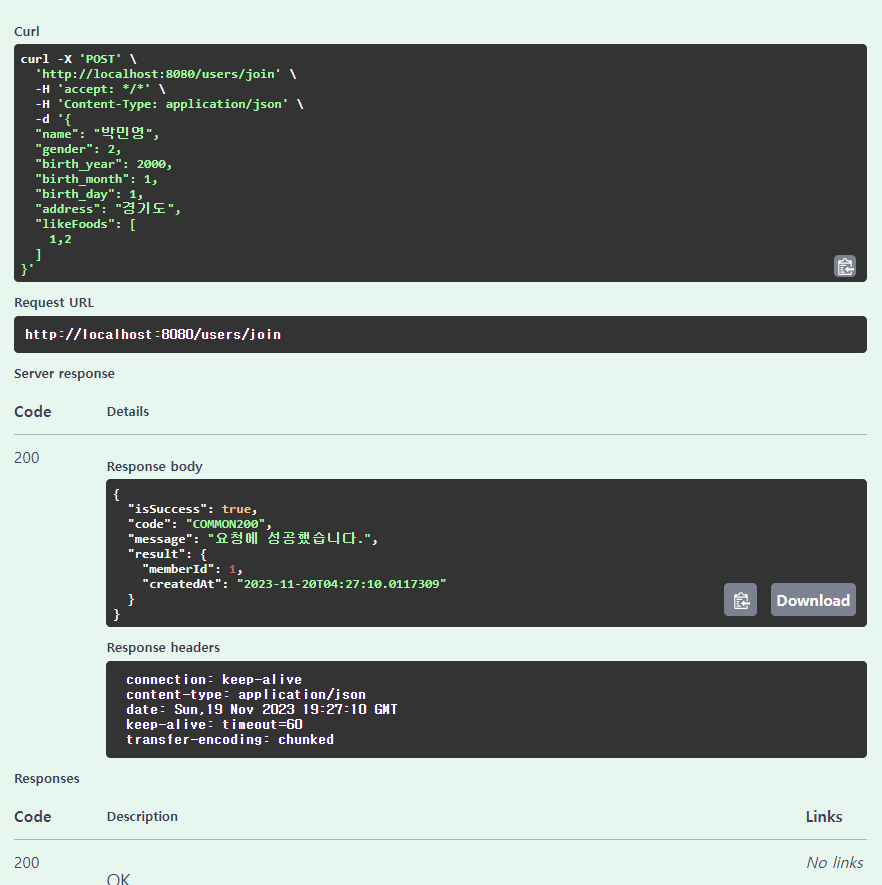Image resolution: width=882 pixels, height=885 pixels.
Task: Click the 'Description' column header
Action: [142, 817]
